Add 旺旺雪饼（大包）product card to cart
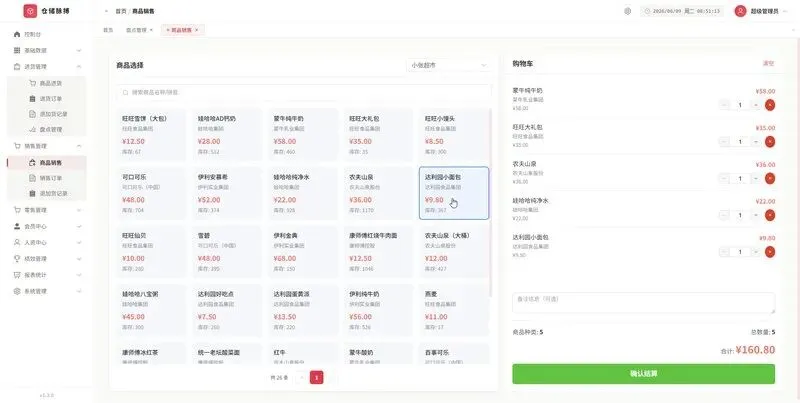Screen dimensions: 800x403 point(151,134)
